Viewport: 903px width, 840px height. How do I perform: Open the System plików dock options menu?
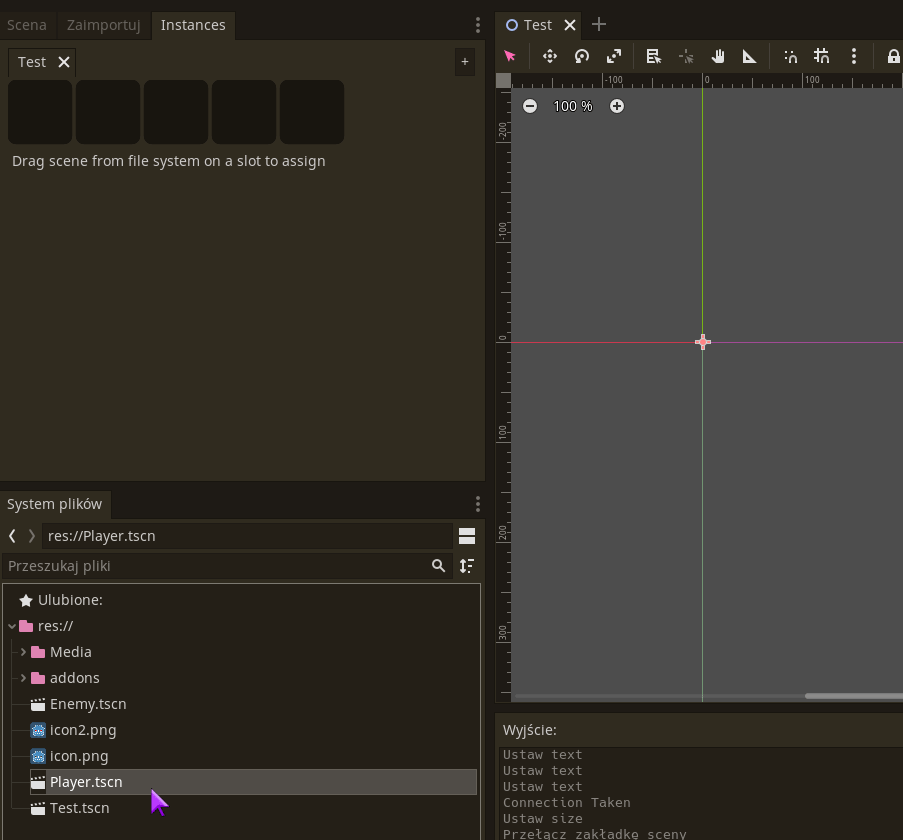pos(477,504)
